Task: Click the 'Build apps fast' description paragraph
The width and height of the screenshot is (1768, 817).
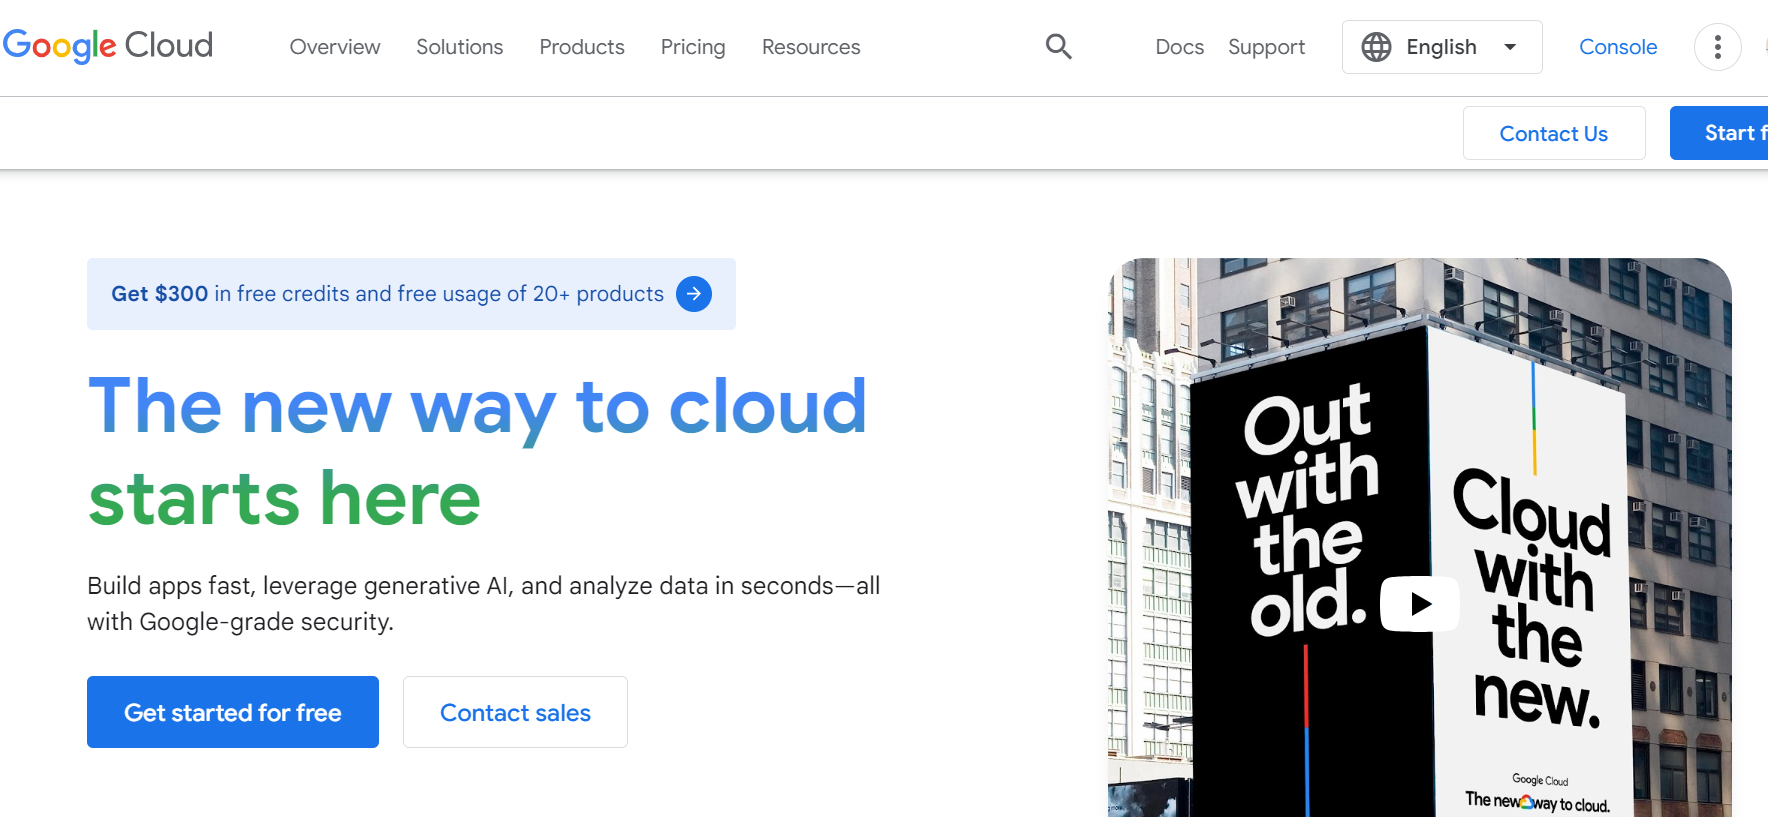Action: click(x=484, y=603)
